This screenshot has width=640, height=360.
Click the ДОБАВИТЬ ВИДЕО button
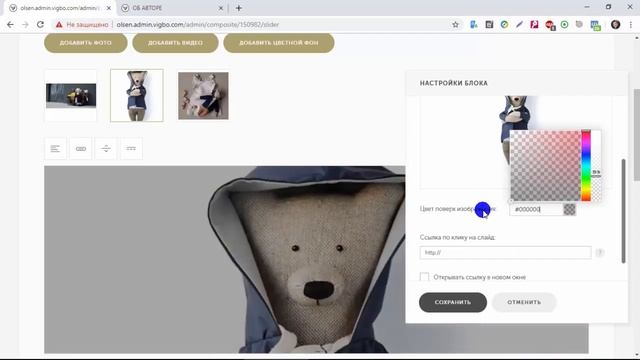tap(175, 43)
